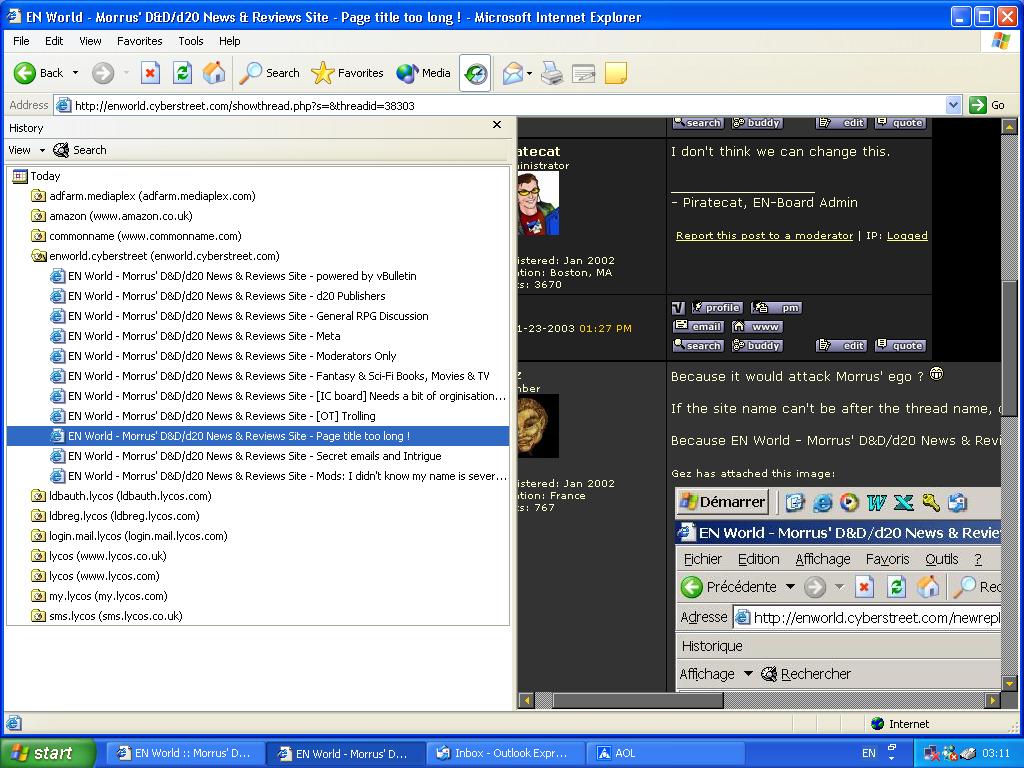Expand sms.lycos history folder
This screenshot has width=1024, height=768.
(x=107, y=616)
